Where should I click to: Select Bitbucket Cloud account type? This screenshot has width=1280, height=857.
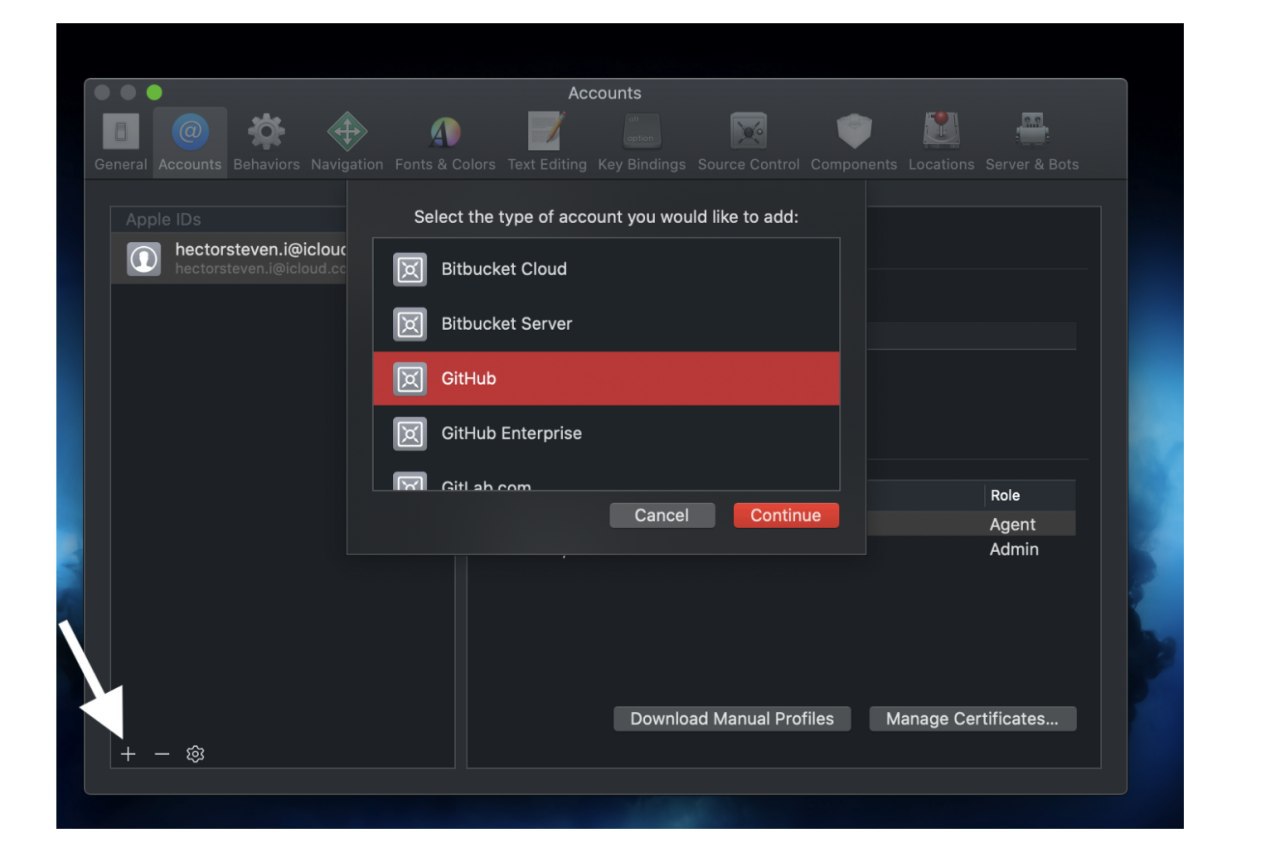point(606,269)
